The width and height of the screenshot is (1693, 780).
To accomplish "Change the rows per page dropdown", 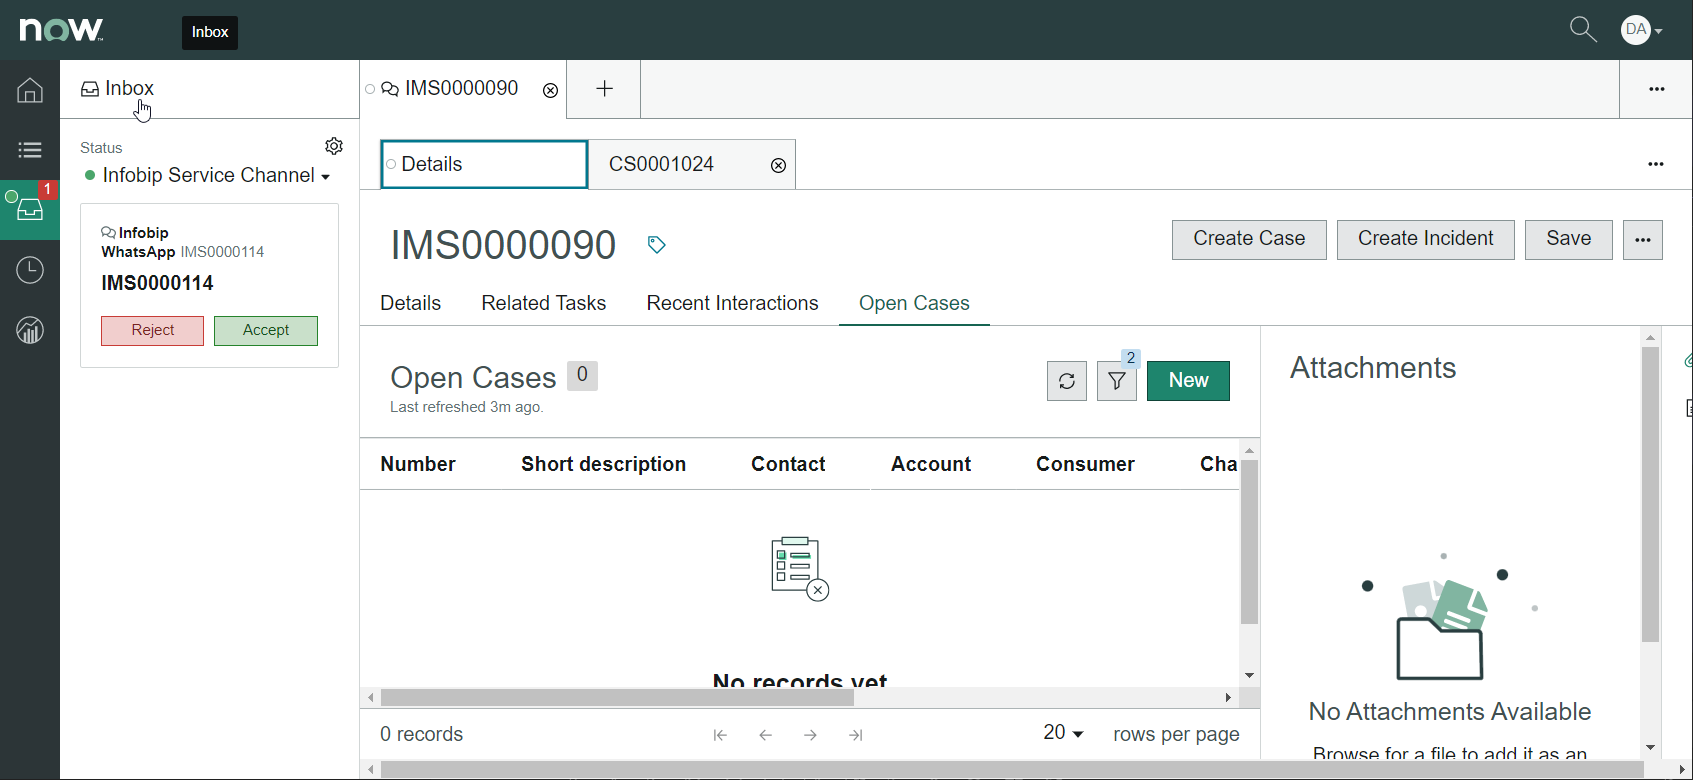I will (x=1063, y=734).
